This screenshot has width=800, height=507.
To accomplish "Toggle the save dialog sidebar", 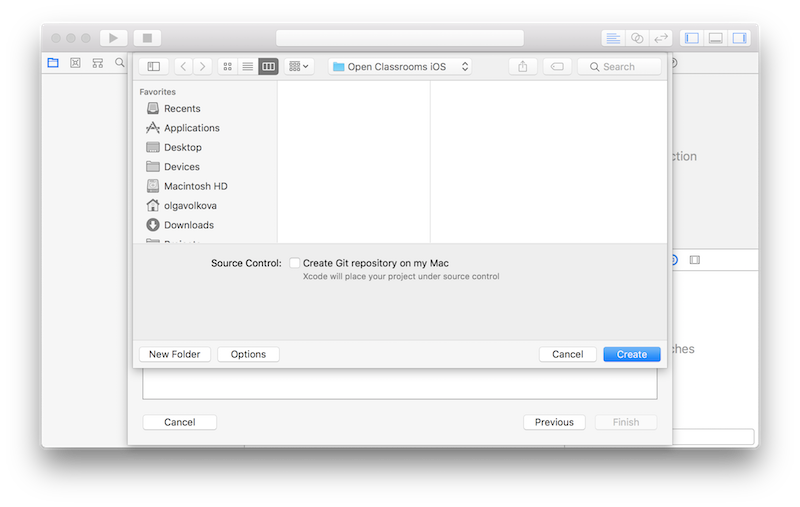I will click(x=154, y=66).
